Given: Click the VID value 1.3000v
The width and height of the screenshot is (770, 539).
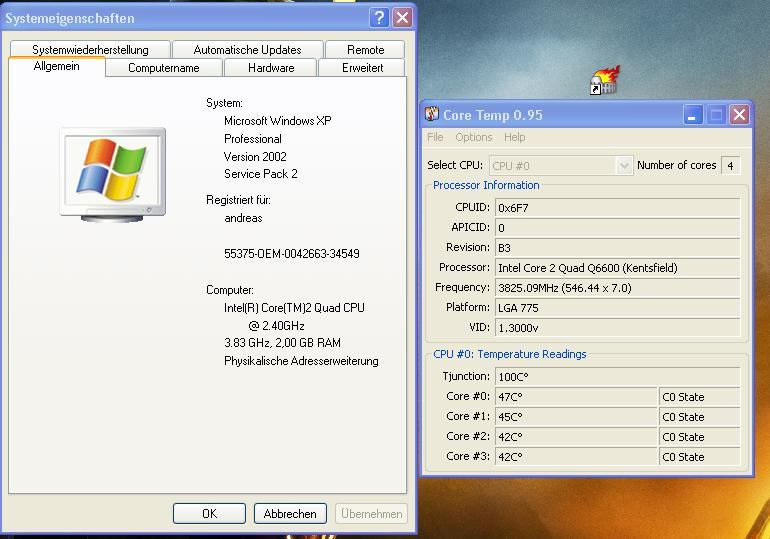Looking at the screenshot, I should pos(618,328).
